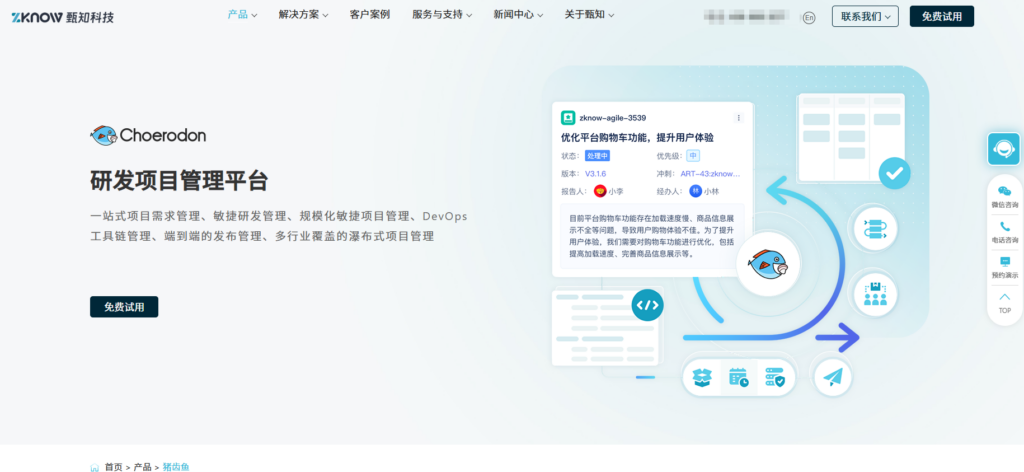Expand the 服务与支持 dropdown menu
The image size is (1024, 472).
click(442, 15)
